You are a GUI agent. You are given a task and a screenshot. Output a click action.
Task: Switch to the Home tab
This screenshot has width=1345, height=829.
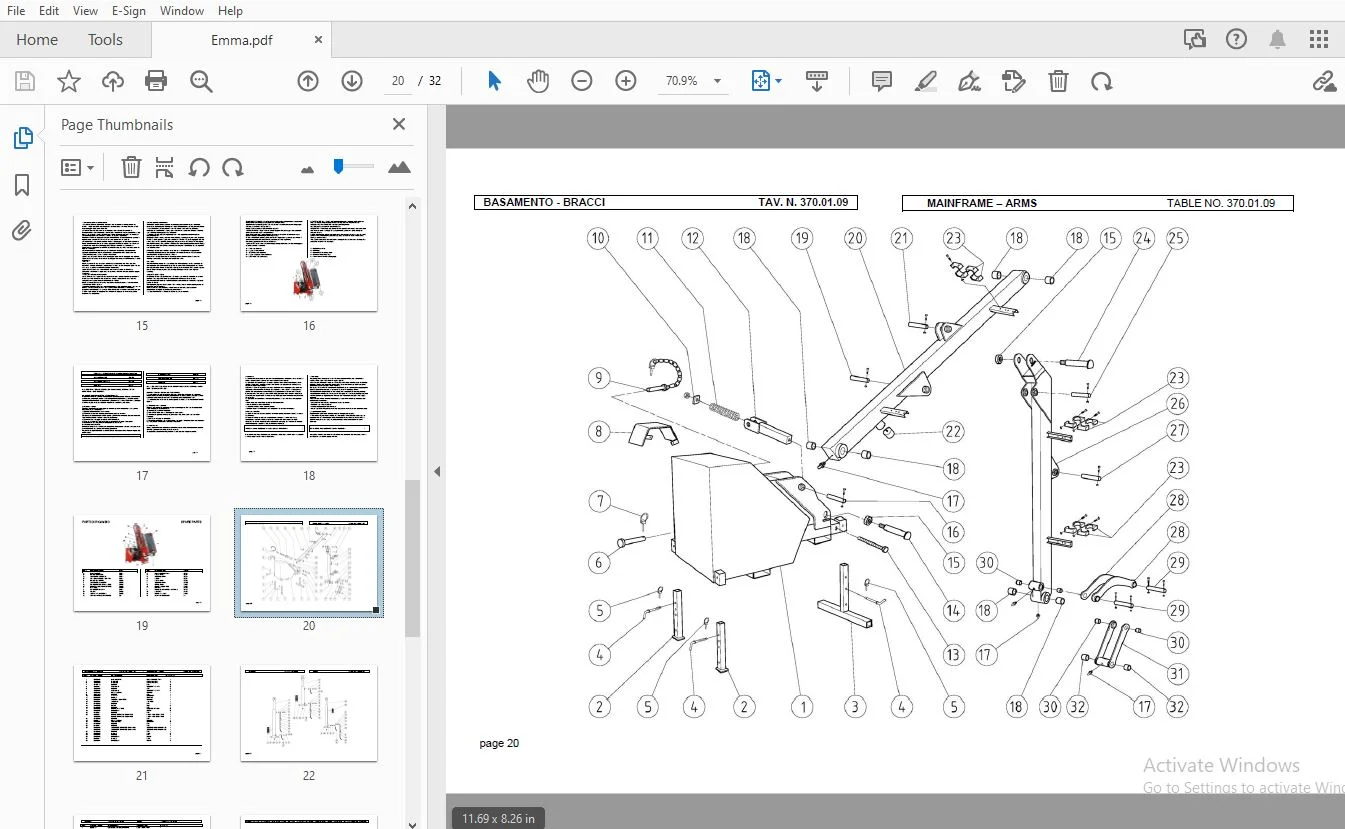pos(37,40)
